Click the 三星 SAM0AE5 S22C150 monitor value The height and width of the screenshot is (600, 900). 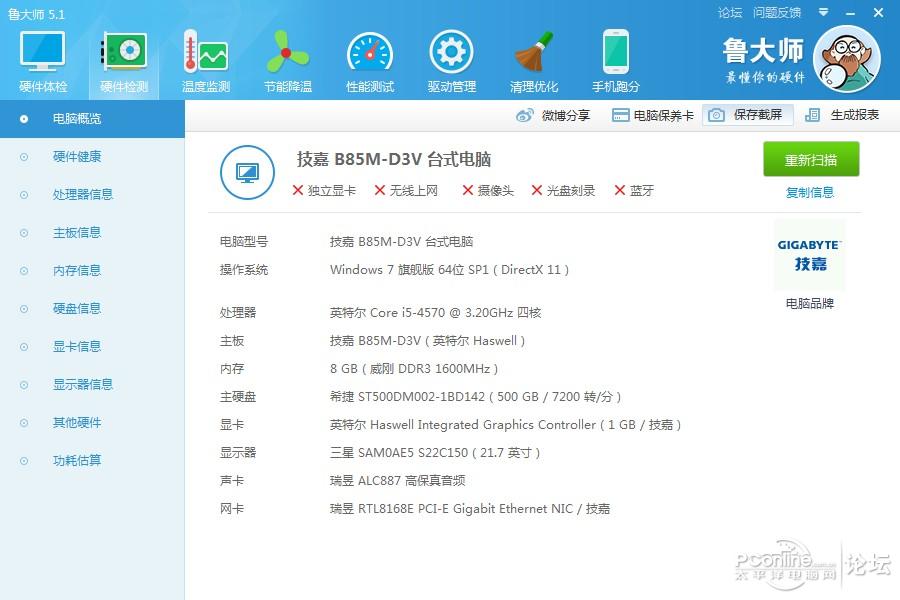[x=435, y=453]
